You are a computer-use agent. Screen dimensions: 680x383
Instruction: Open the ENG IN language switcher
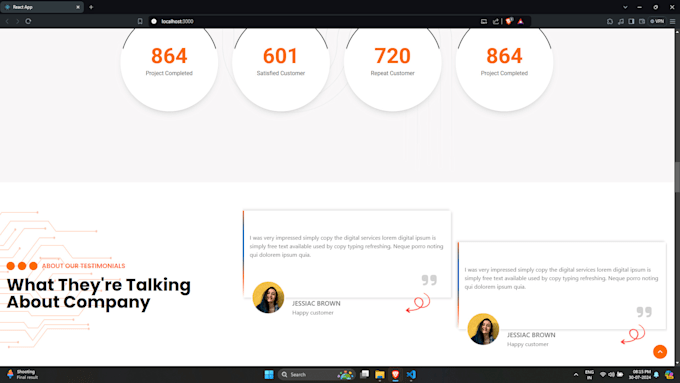[589, 374]
